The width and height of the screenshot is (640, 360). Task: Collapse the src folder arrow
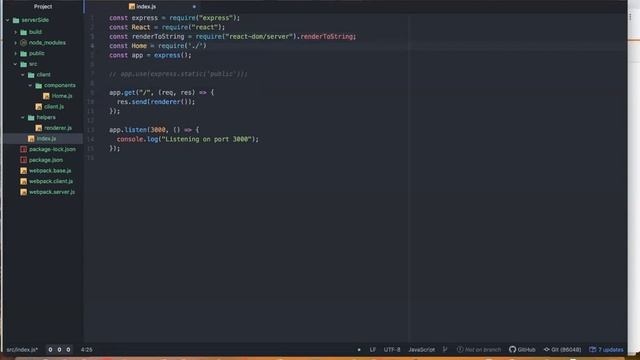coord(15,64)
